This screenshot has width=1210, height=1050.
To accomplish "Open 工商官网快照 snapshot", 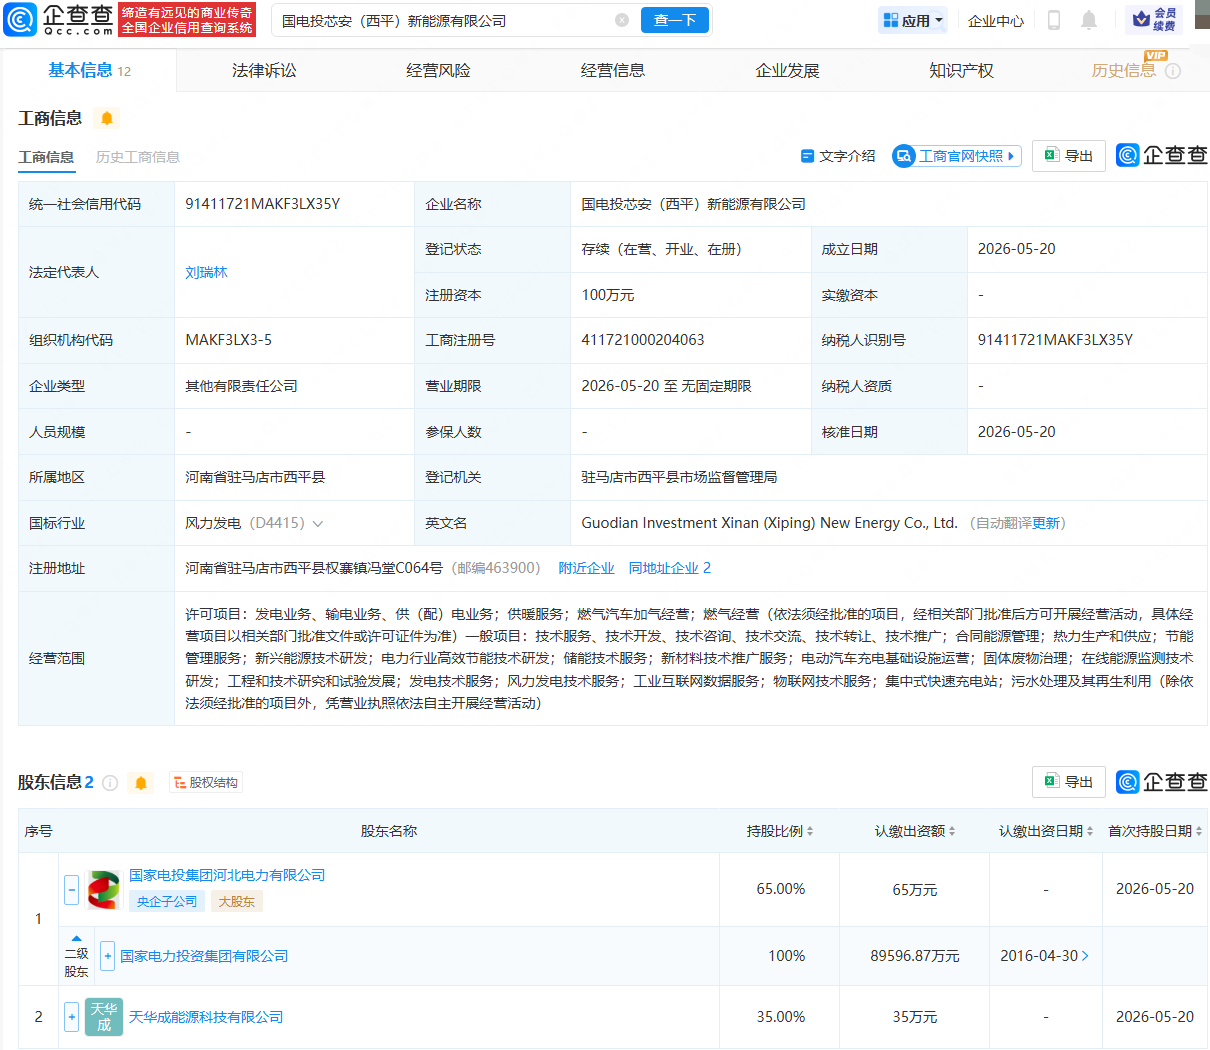I will coord(957,156).
